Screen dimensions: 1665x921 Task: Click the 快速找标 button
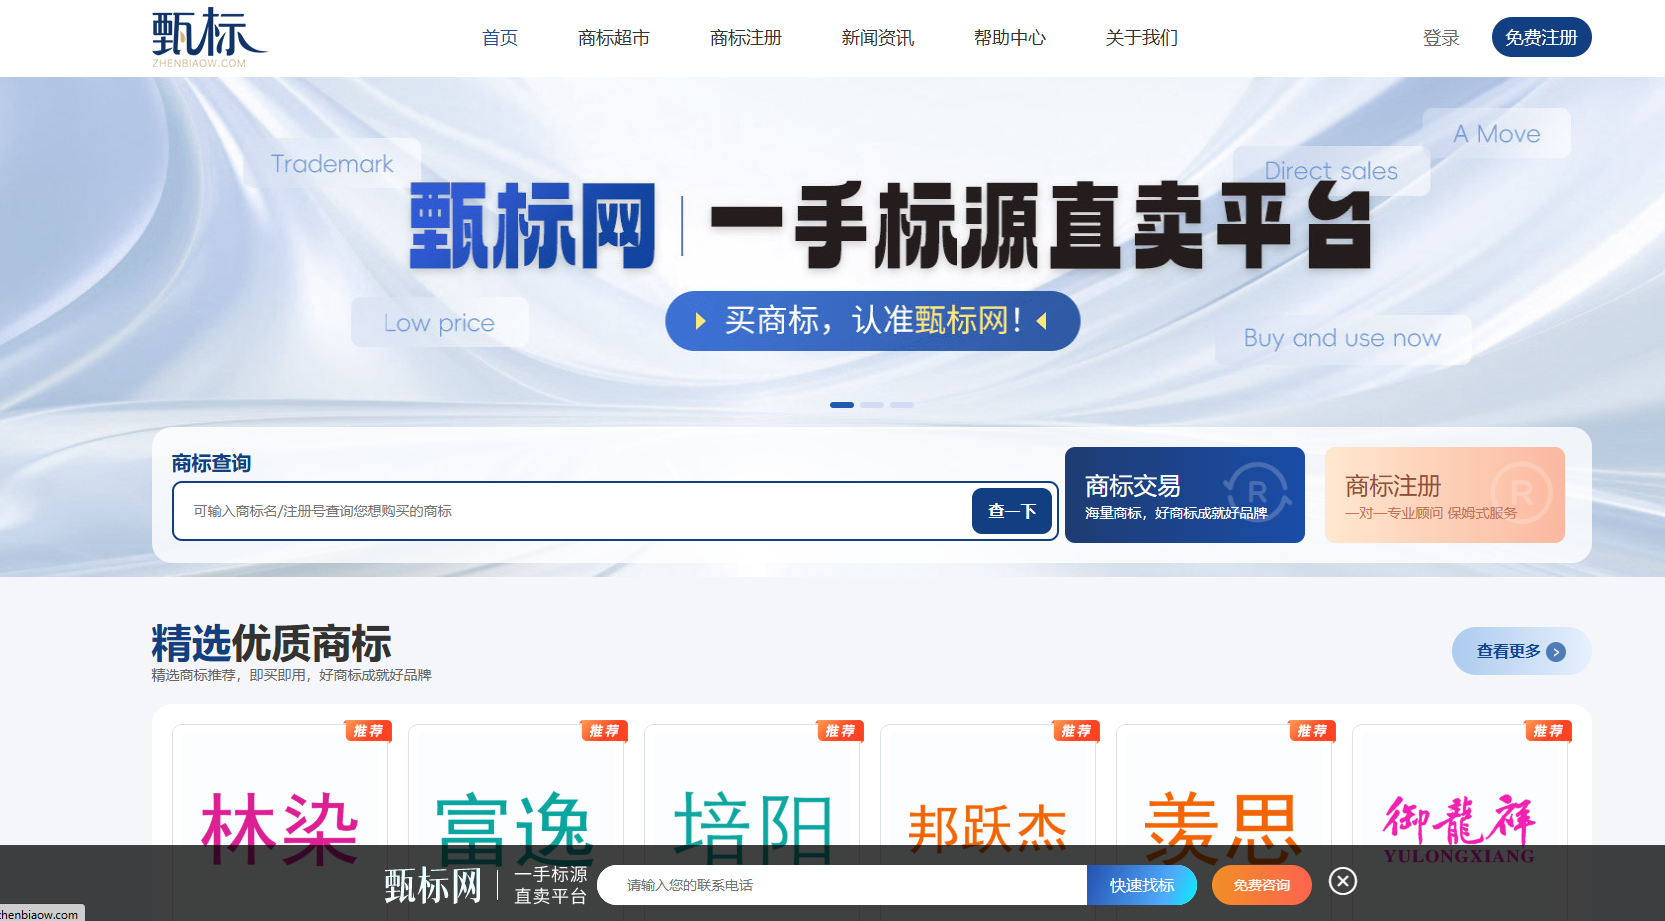pyautogui.click(x=1141, y=885)
